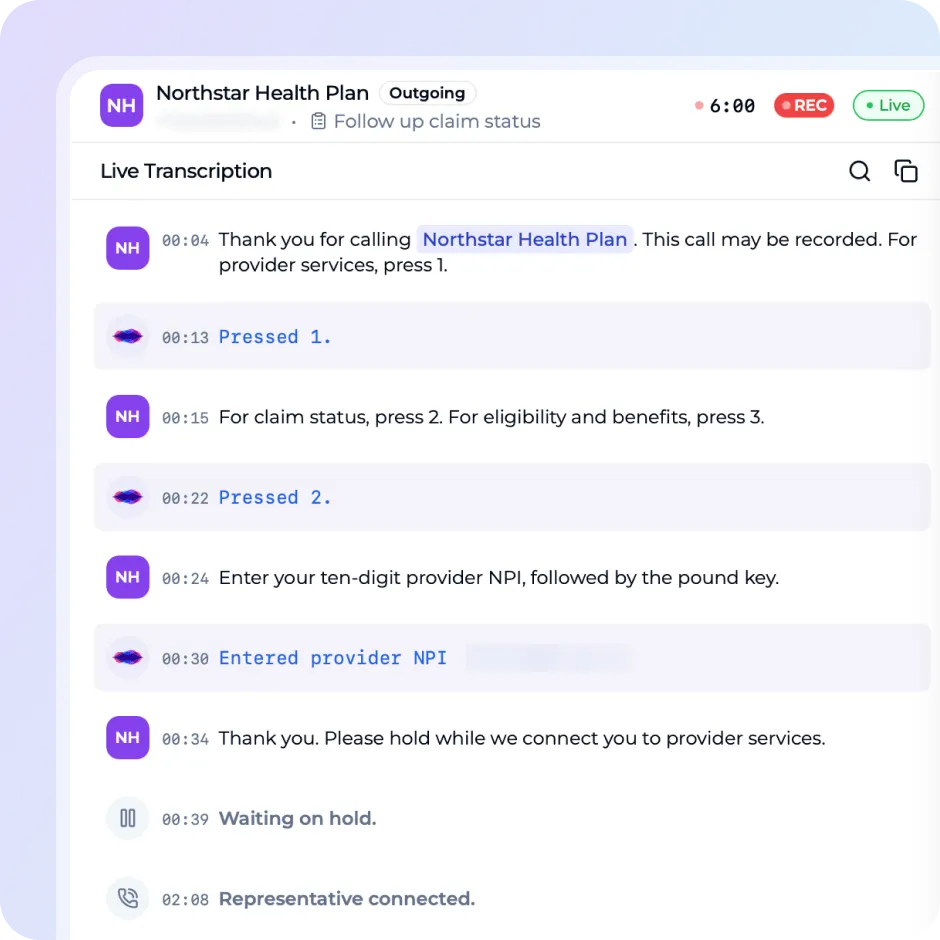This screenshot has height=940, width=940.
Task: Select the 02:08 timestamp
Action: pyautogui.click(x=185, y=900)
